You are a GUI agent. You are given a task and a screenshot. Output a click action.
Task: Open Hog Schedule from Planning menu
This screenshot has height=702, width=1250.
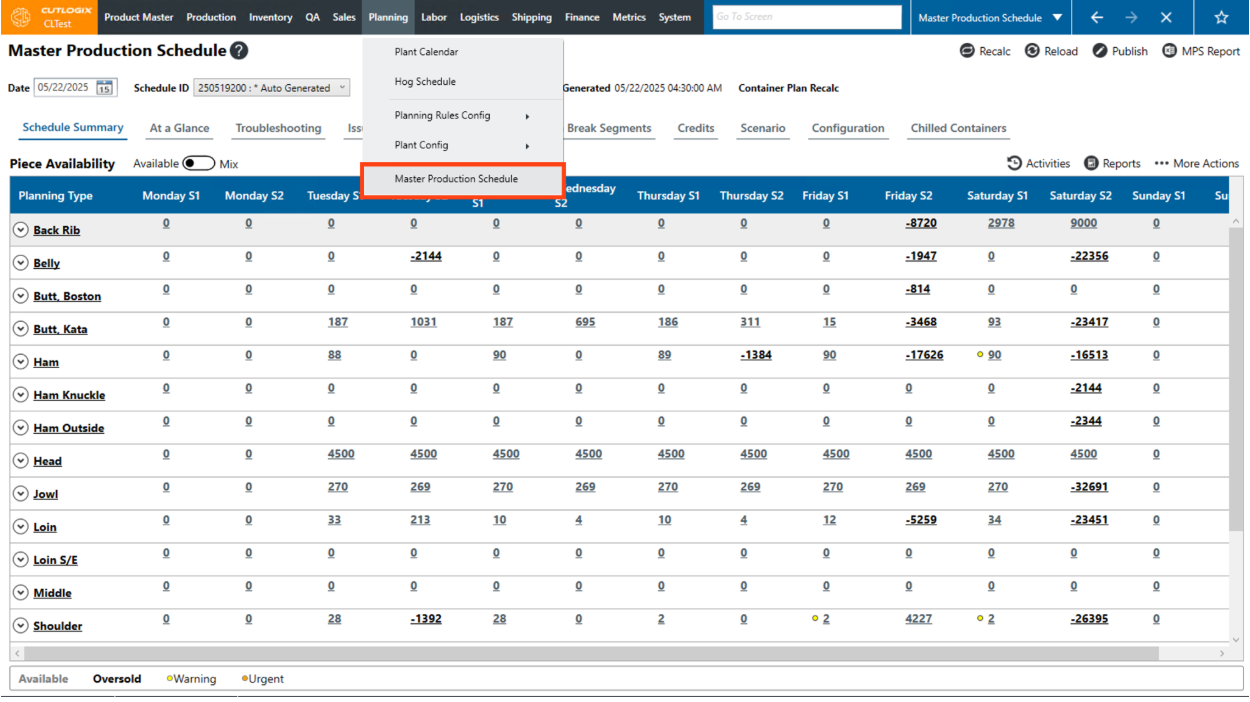point(425,82)
